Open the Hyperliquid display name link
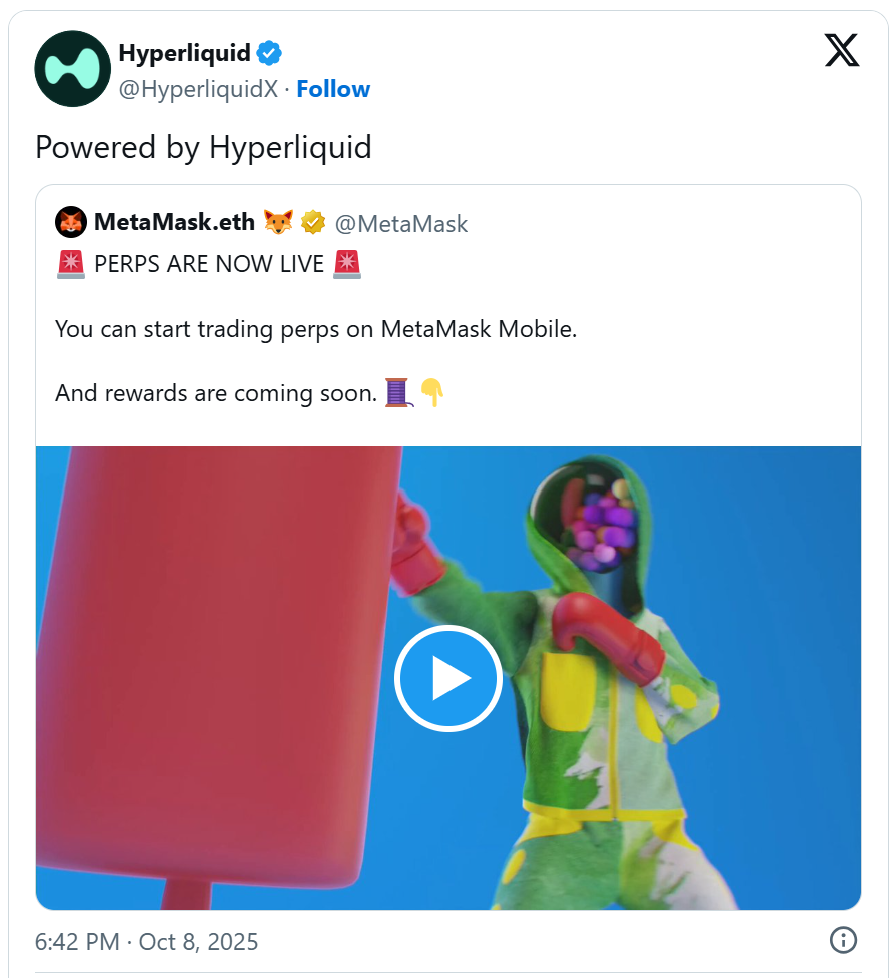 point(184,52)
